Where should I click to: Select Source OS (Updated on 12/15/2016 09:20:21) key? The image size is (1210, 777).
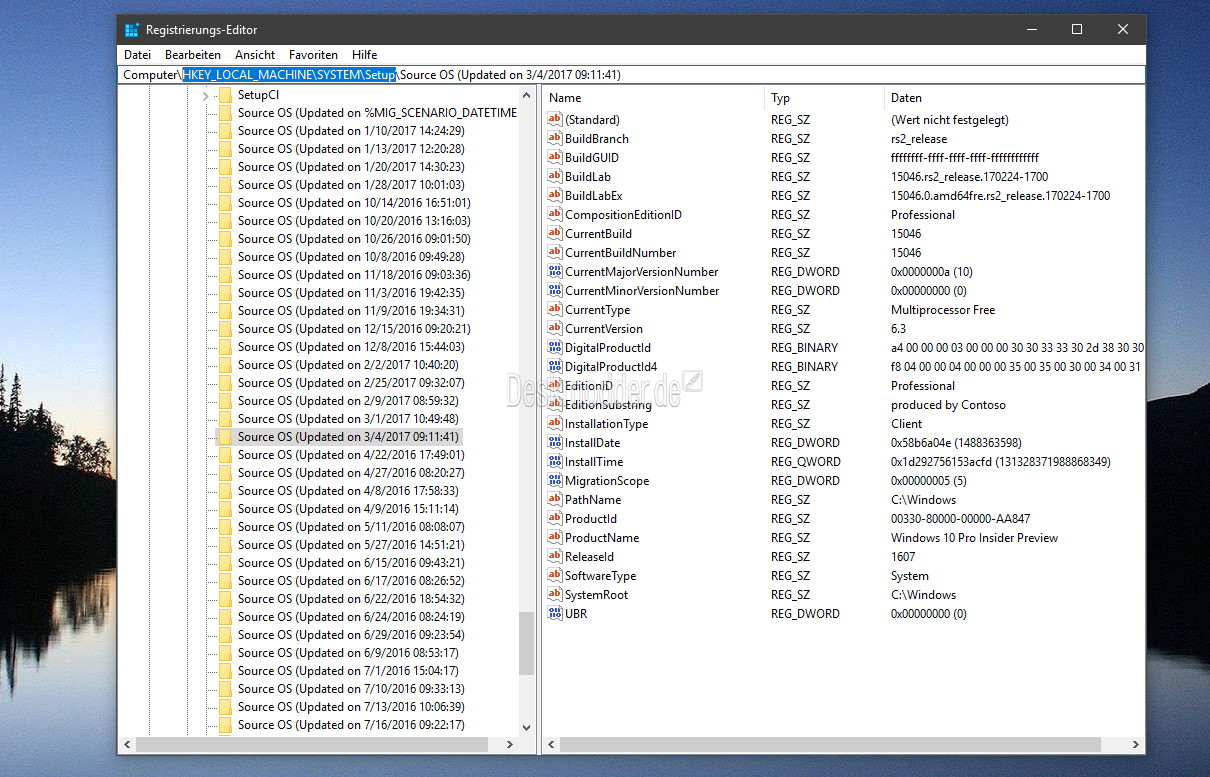[x=354, y=329]
